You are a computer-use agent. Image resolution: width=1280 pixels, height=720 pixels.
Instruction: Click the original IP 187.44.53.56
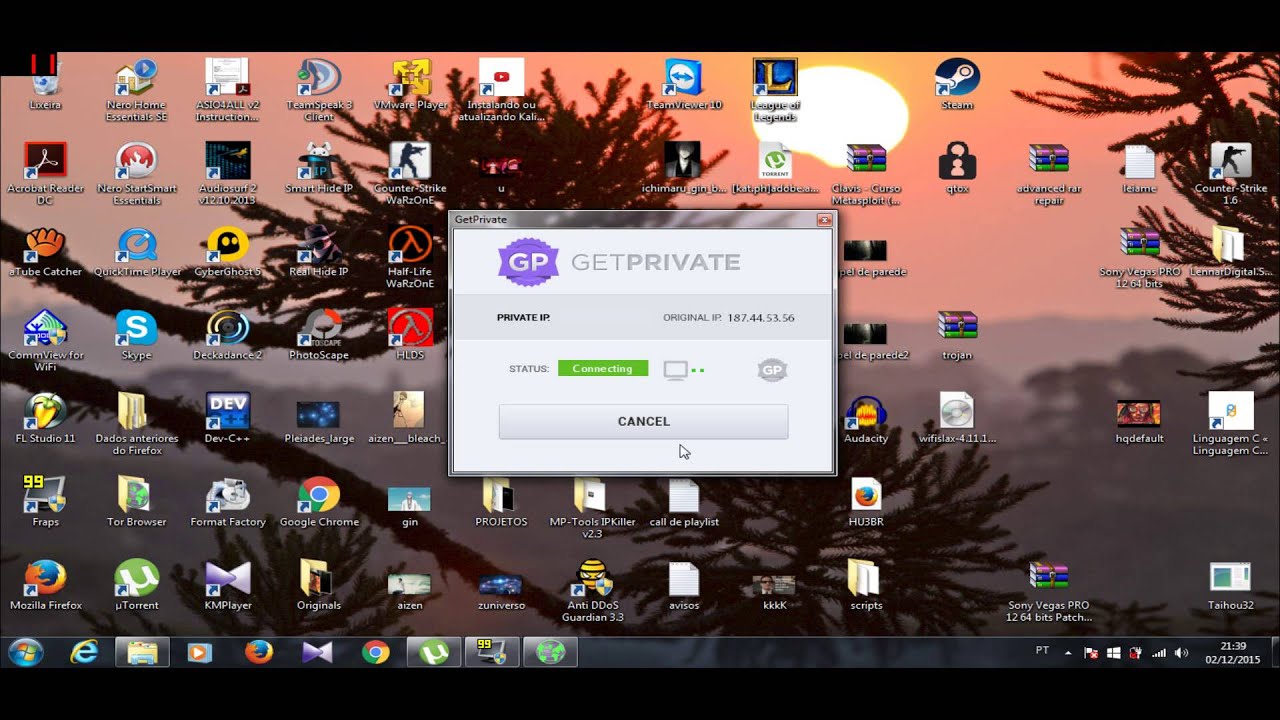click(x=761, y=317)
